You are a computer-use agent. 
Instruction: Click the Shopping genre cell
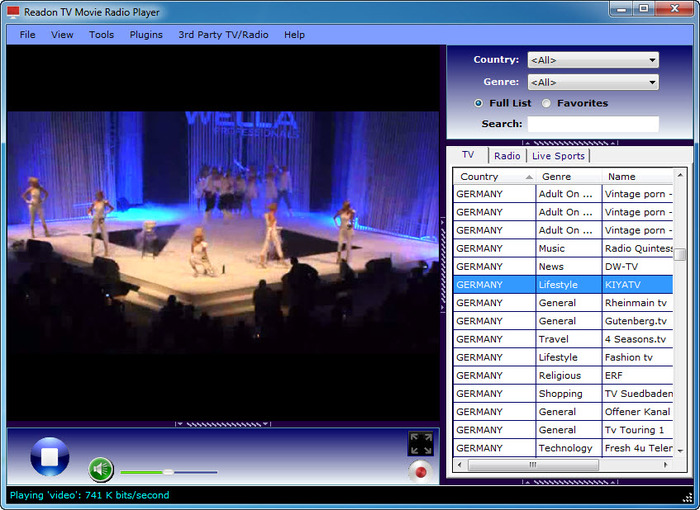(x=568, y=393)
